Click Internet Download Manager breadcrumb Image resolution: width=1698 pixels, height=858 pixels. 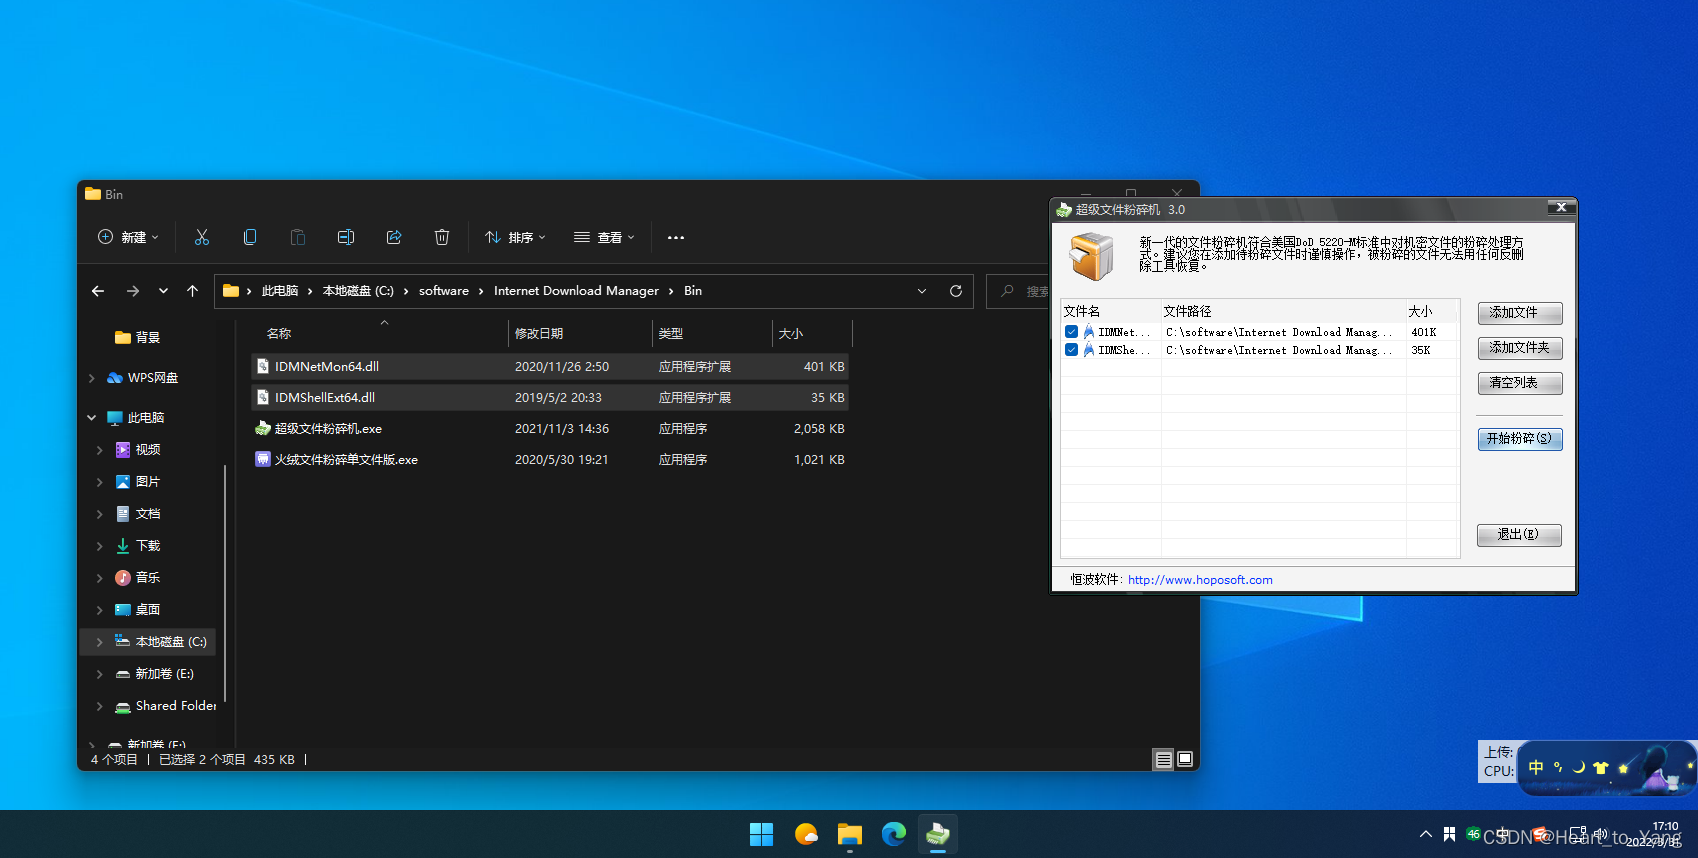pyautogui.click(x=576, y=291)
